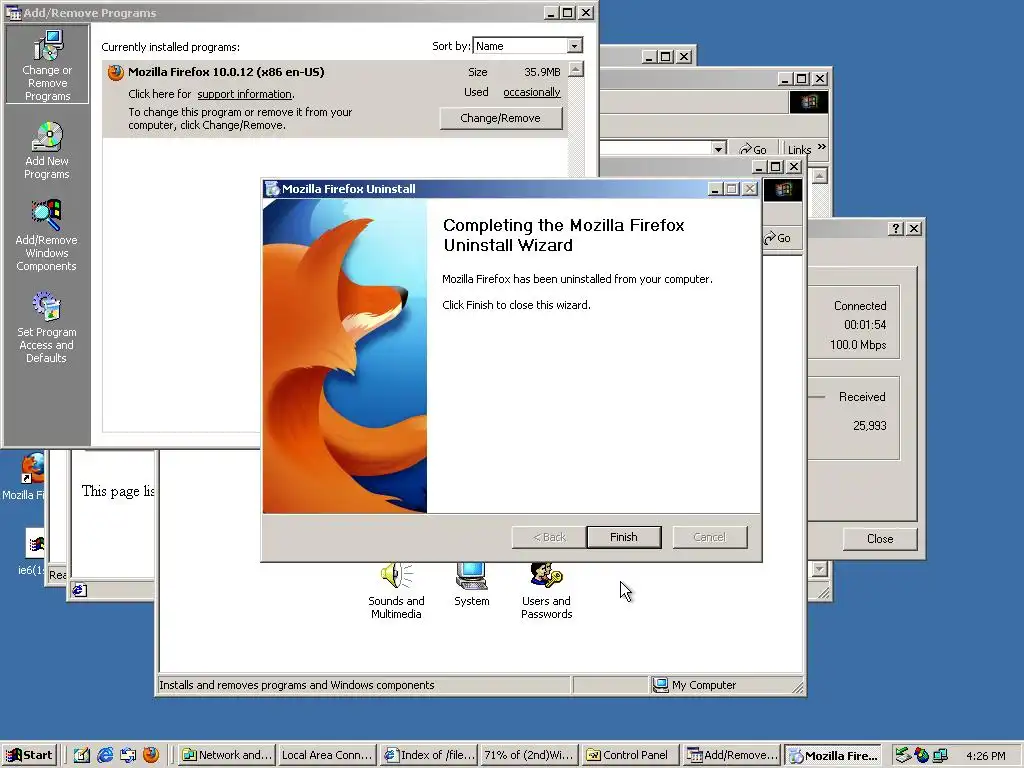The width and height of the screenshot is (1024, 768).
Task: Click the Firefox icon beside Mozilla Firefox 10.0.12
Action: [116, 72]
